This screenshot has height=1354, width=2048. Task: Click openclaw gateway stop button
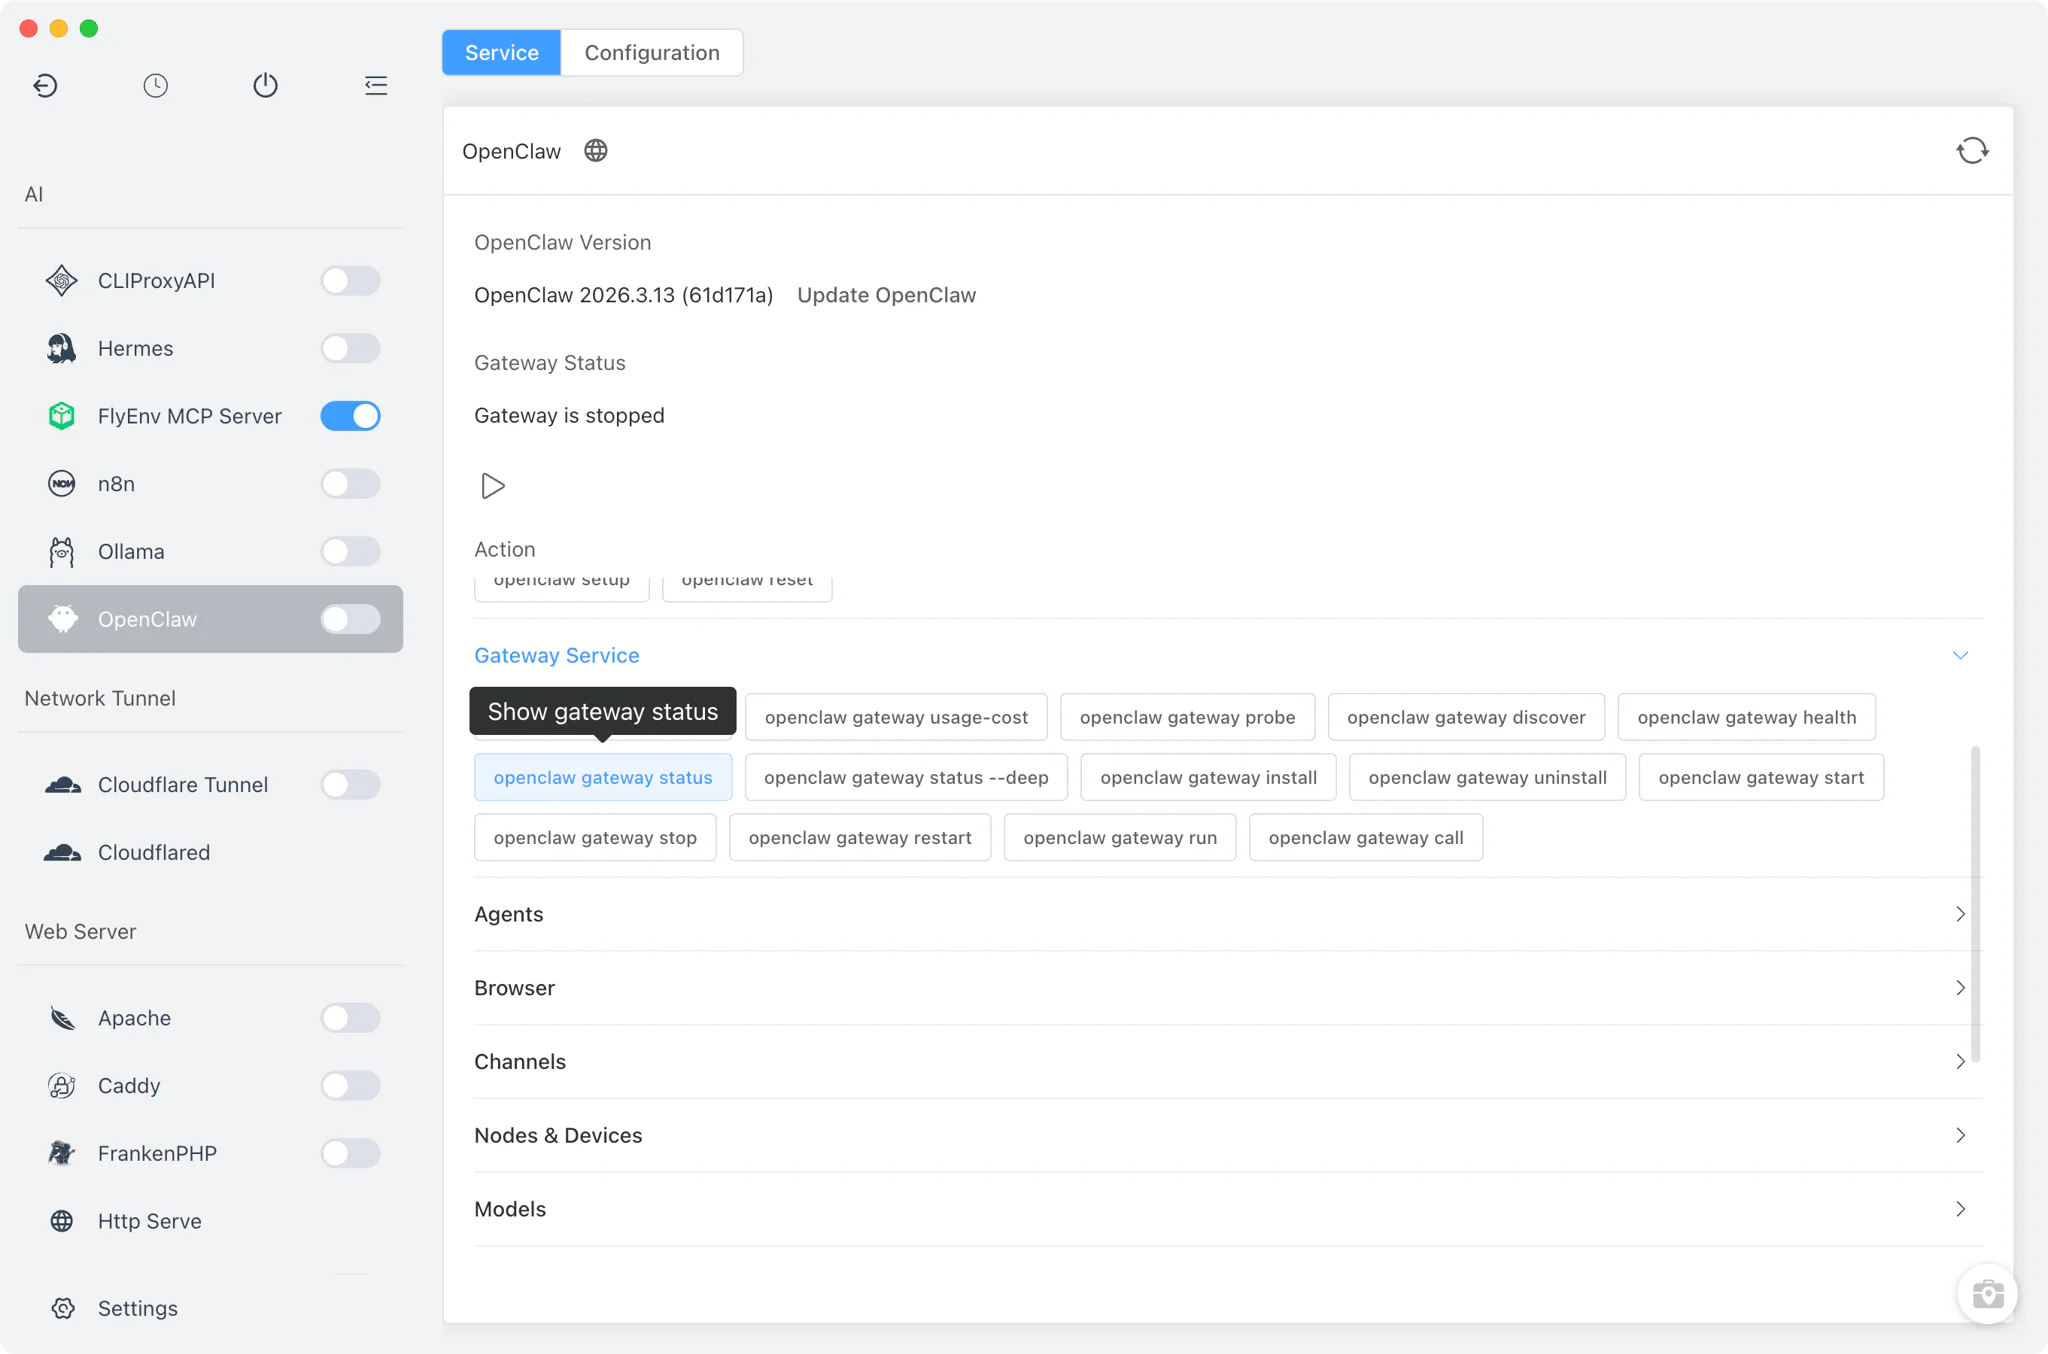tap(595, 837)
